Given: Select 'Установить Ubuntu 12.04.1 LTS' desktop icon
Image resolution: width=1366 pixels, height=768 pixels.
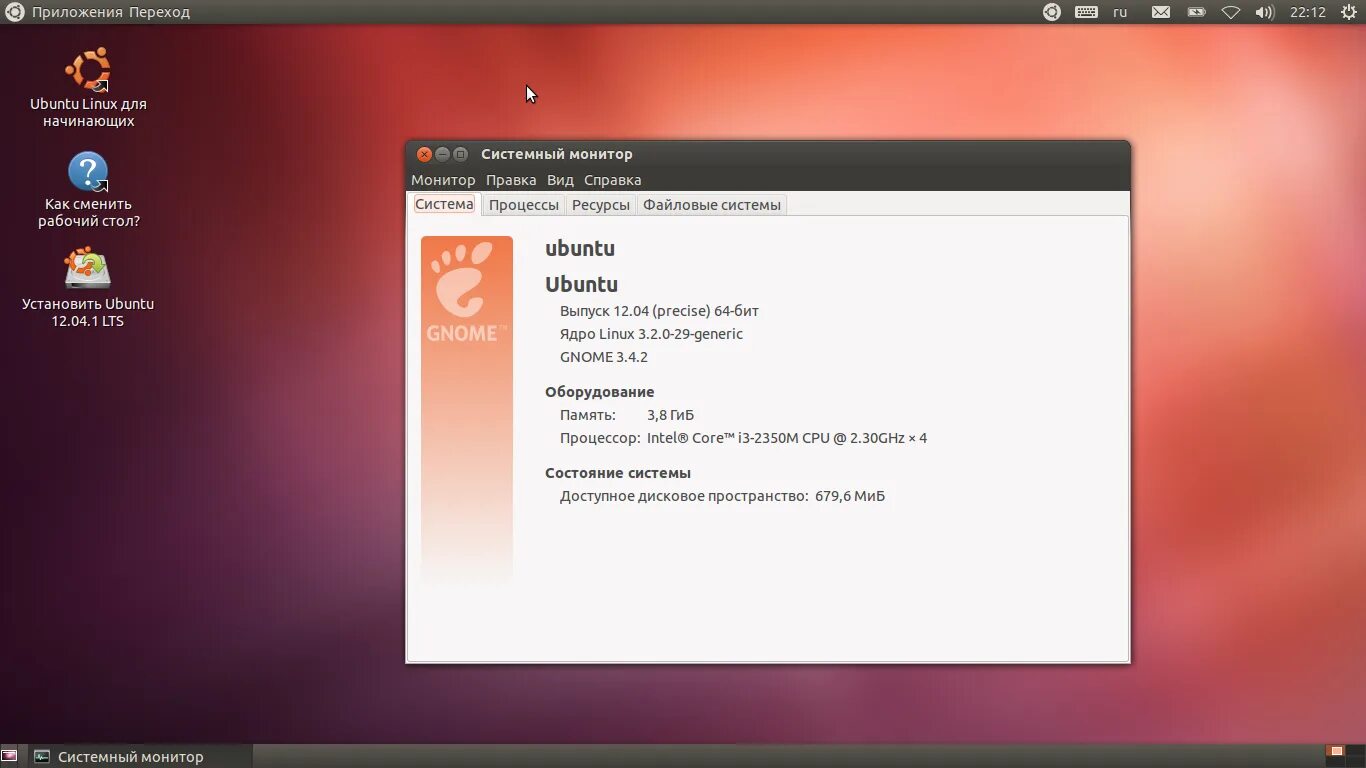Looking at the screenshot, I should point(88,288).
